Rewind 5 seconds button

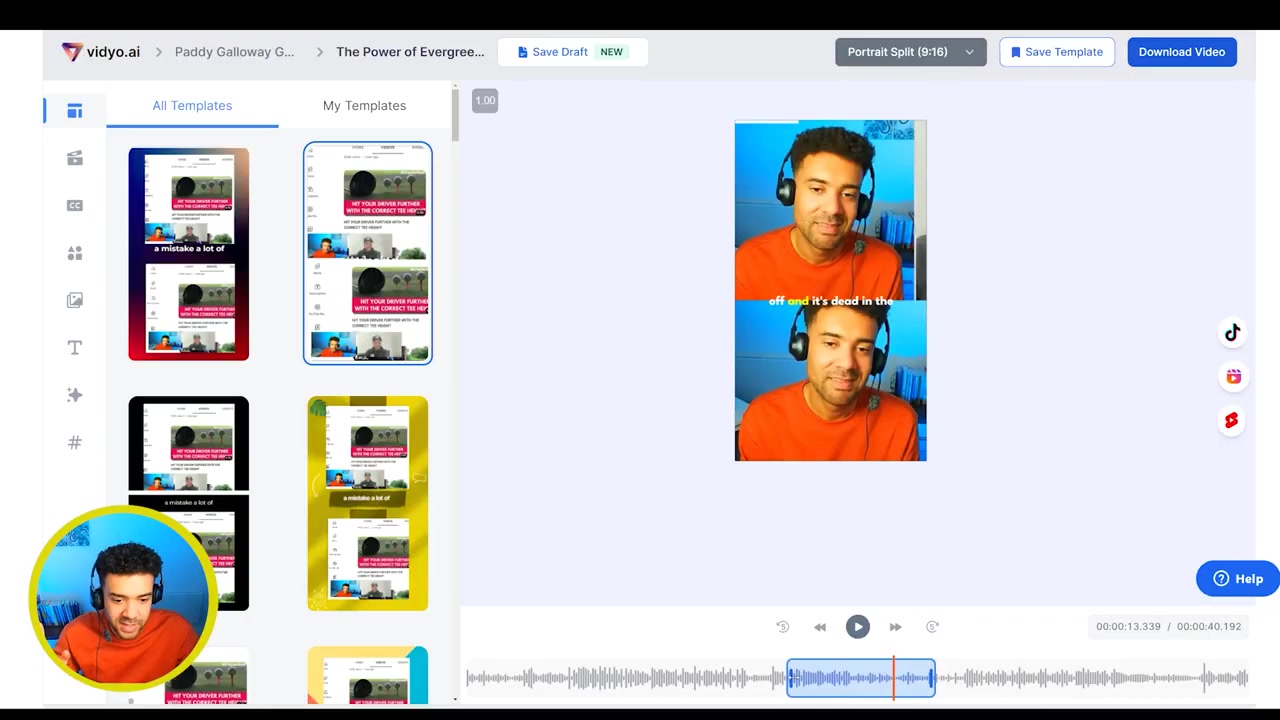pos(783,627)
